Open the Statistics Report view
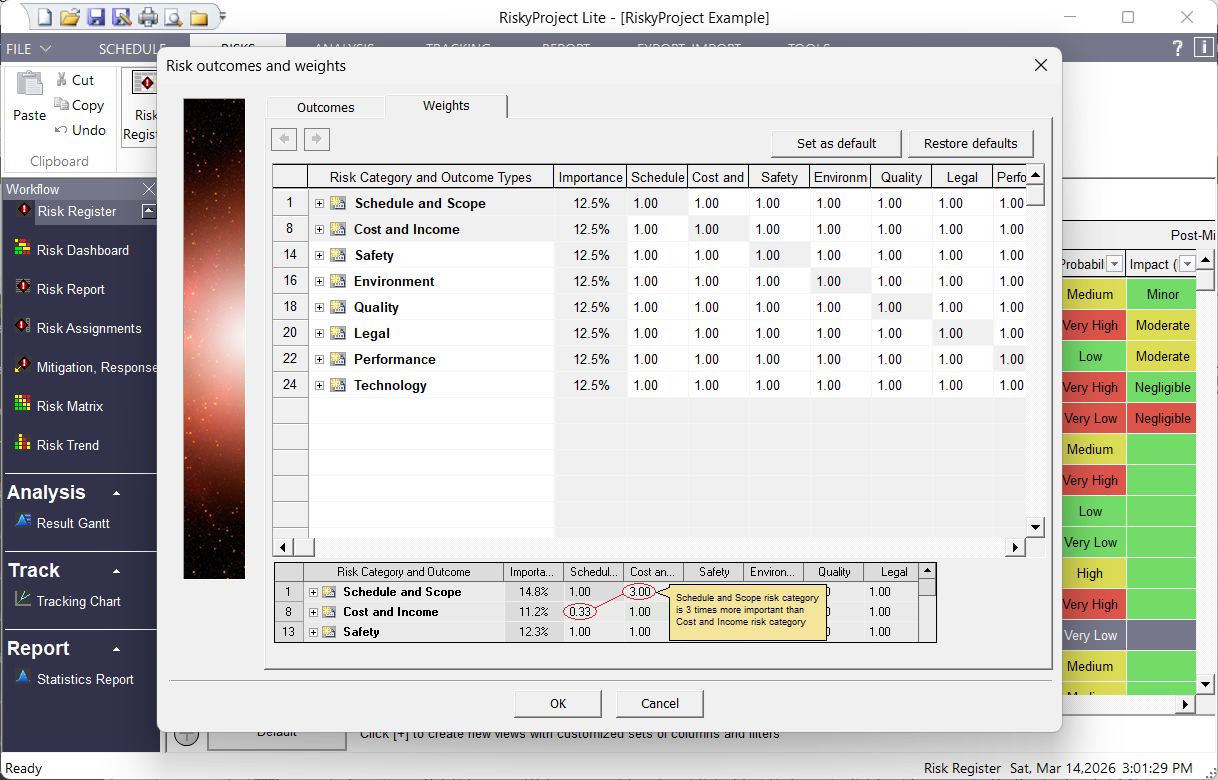Viewport: 1218px width, 780px height. 84,679
